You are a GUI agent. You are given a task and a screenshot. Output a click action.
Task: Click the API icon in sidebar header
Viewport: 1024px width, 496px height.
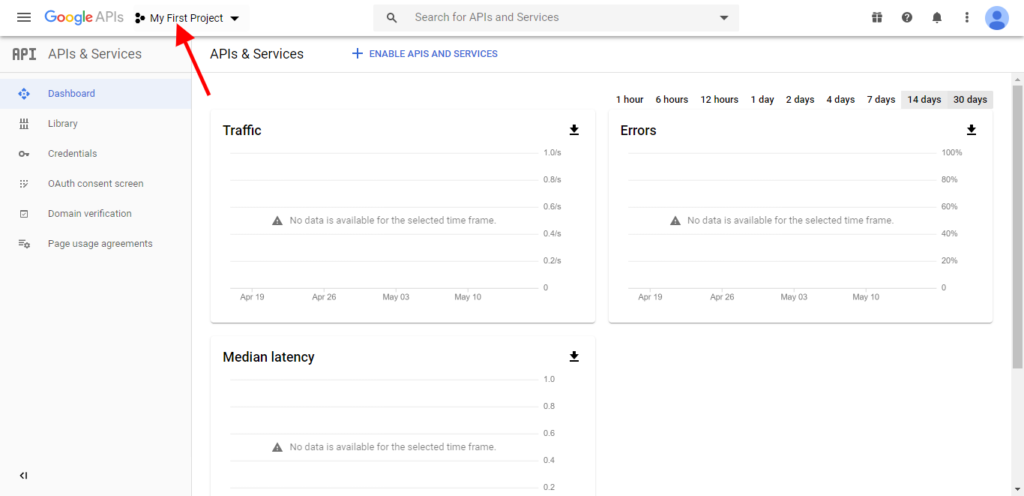(x=24, y=54)
